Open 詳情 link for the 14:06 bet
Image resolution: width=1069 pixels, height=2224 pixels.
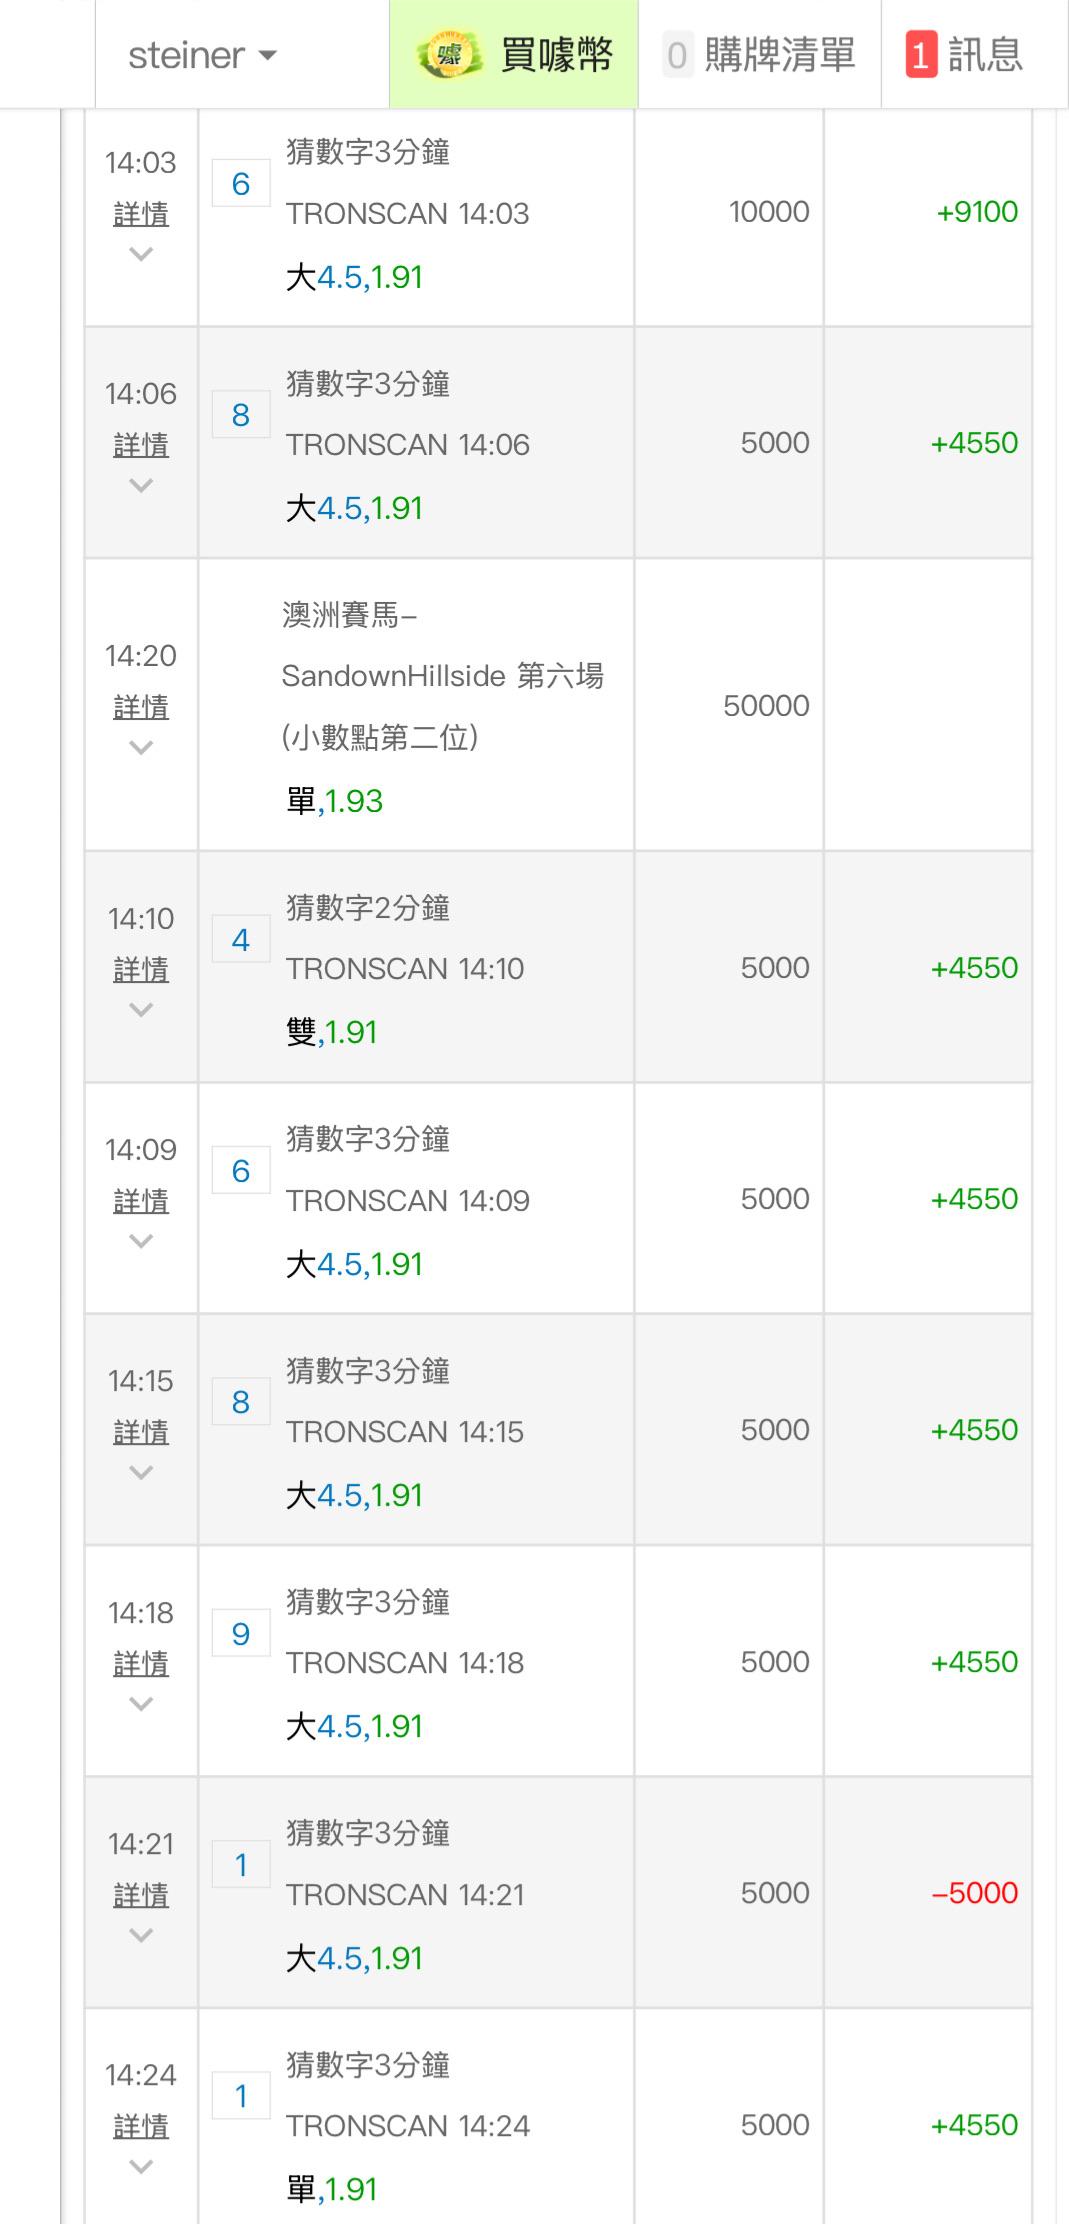click(x=141, y=445)
